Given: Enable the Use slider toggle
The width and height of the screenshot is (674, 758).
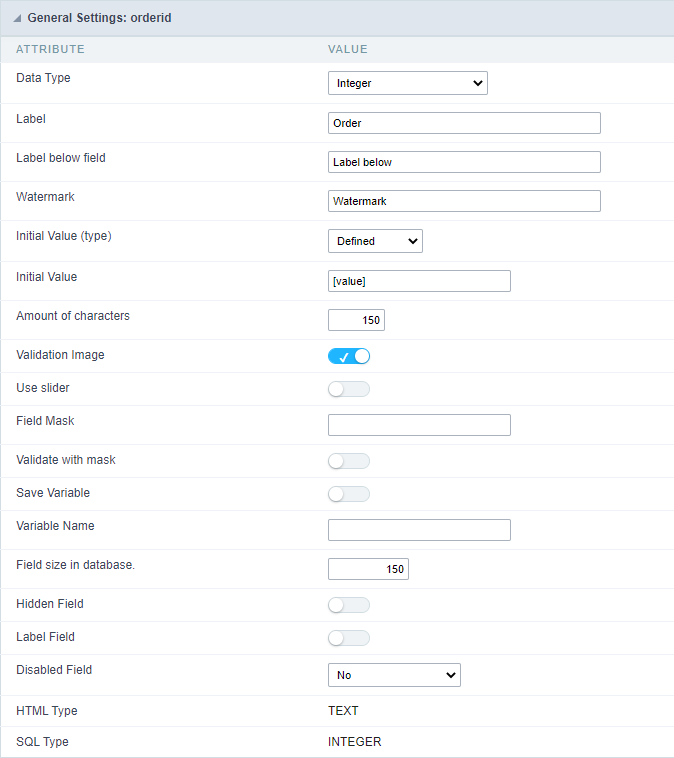Looking at the screenshot, I should click(x=349, y=389).
